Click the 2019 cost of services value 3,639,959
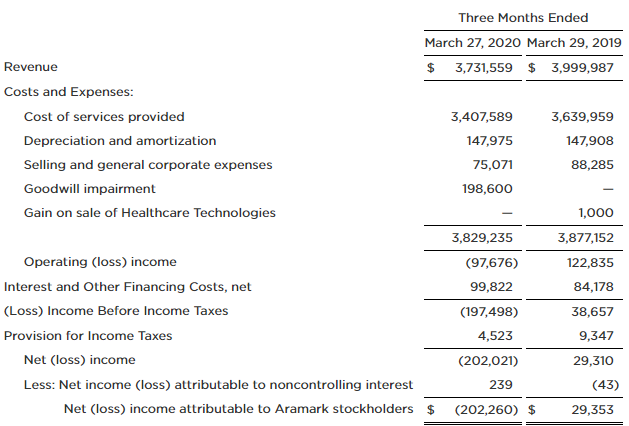The height and width of the screenshot is (426, 629). click(x=582, y=117)
